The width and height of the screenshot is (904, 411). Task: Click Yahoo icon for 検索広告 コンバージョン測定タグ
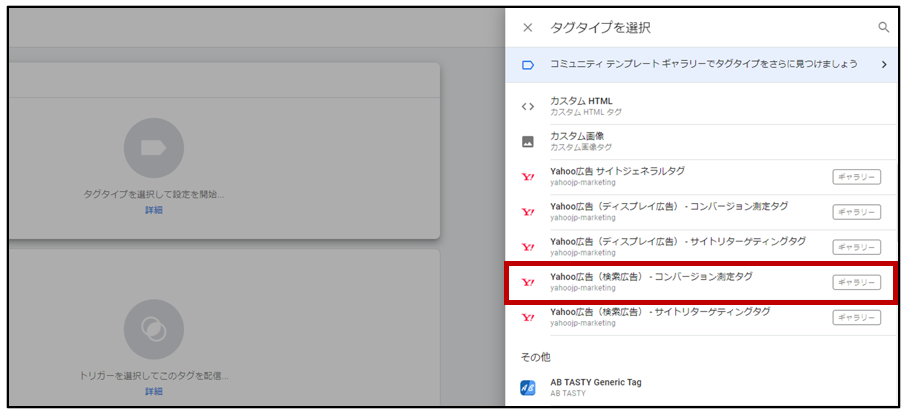[x=528, y=282]
